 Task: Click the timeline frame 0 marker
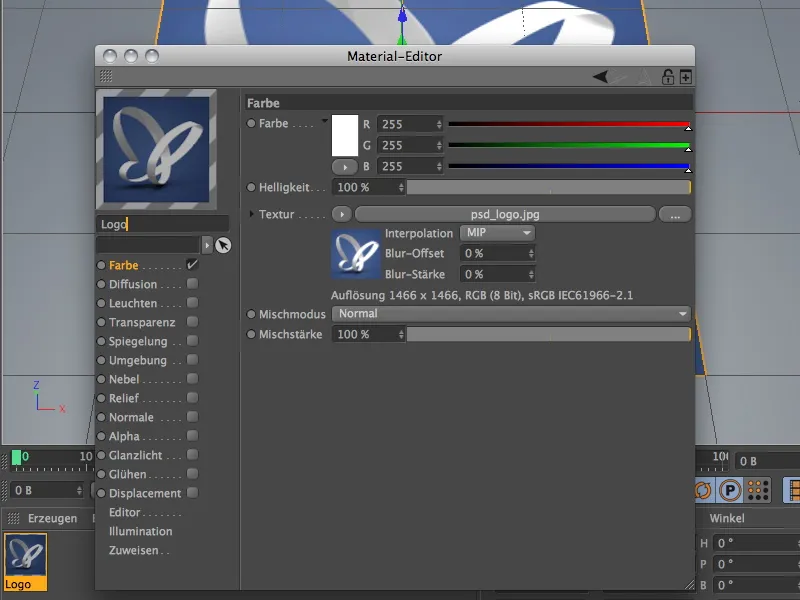pyautogui.click(x=16, y=457)
